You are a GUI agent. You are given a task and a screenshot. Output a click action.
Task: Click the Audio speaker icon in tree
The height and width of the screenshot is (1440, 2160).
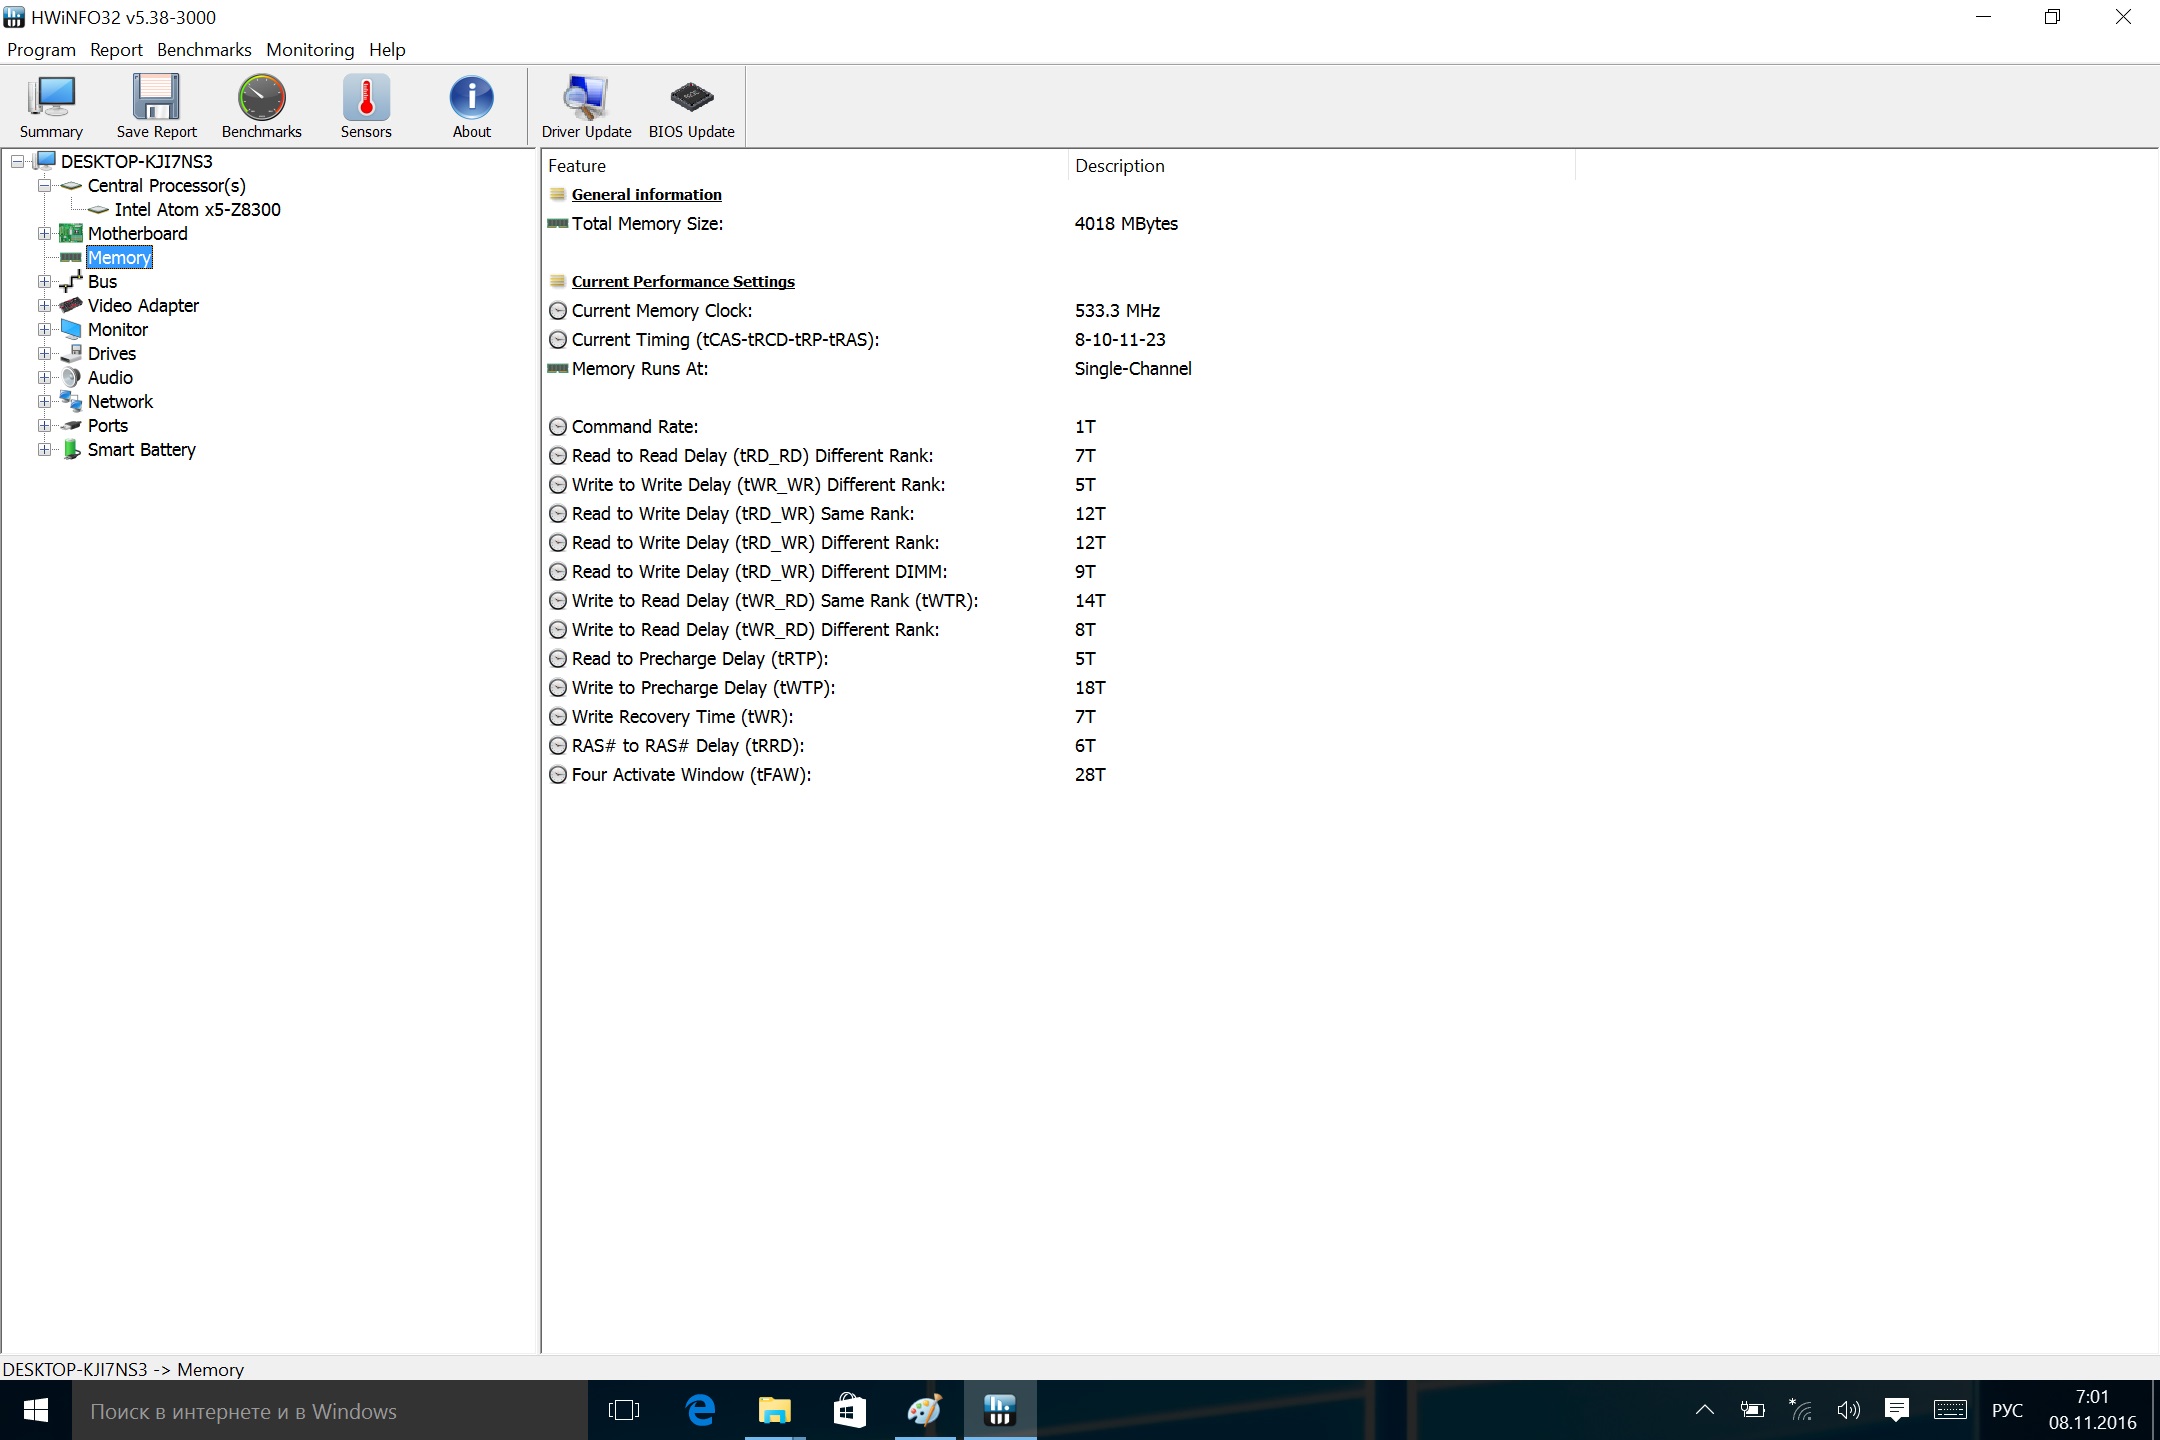tap(71, 377)
